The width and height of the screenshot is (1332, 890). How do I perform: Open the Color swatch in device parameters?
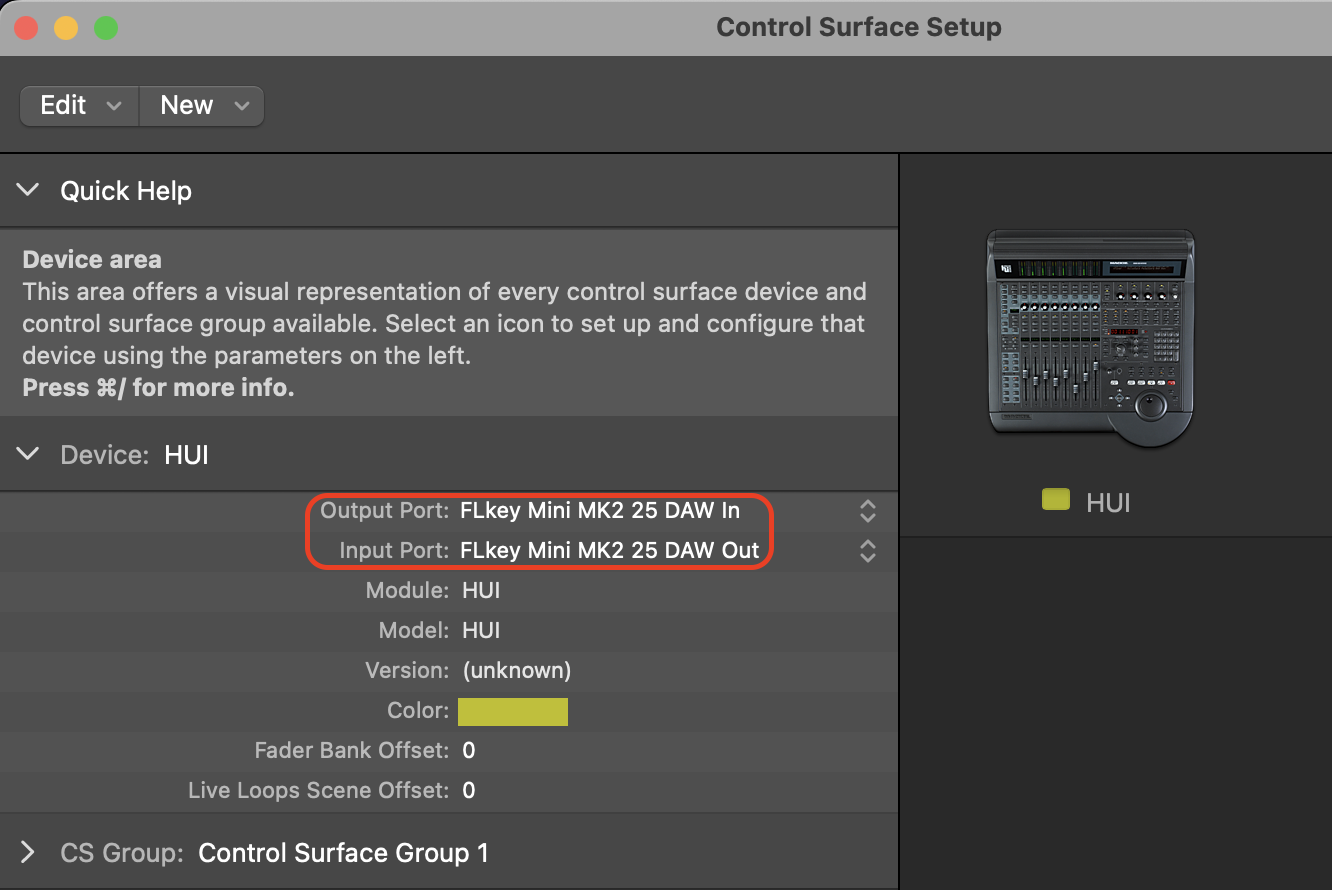pyautogui.click(x=513, y=711)
